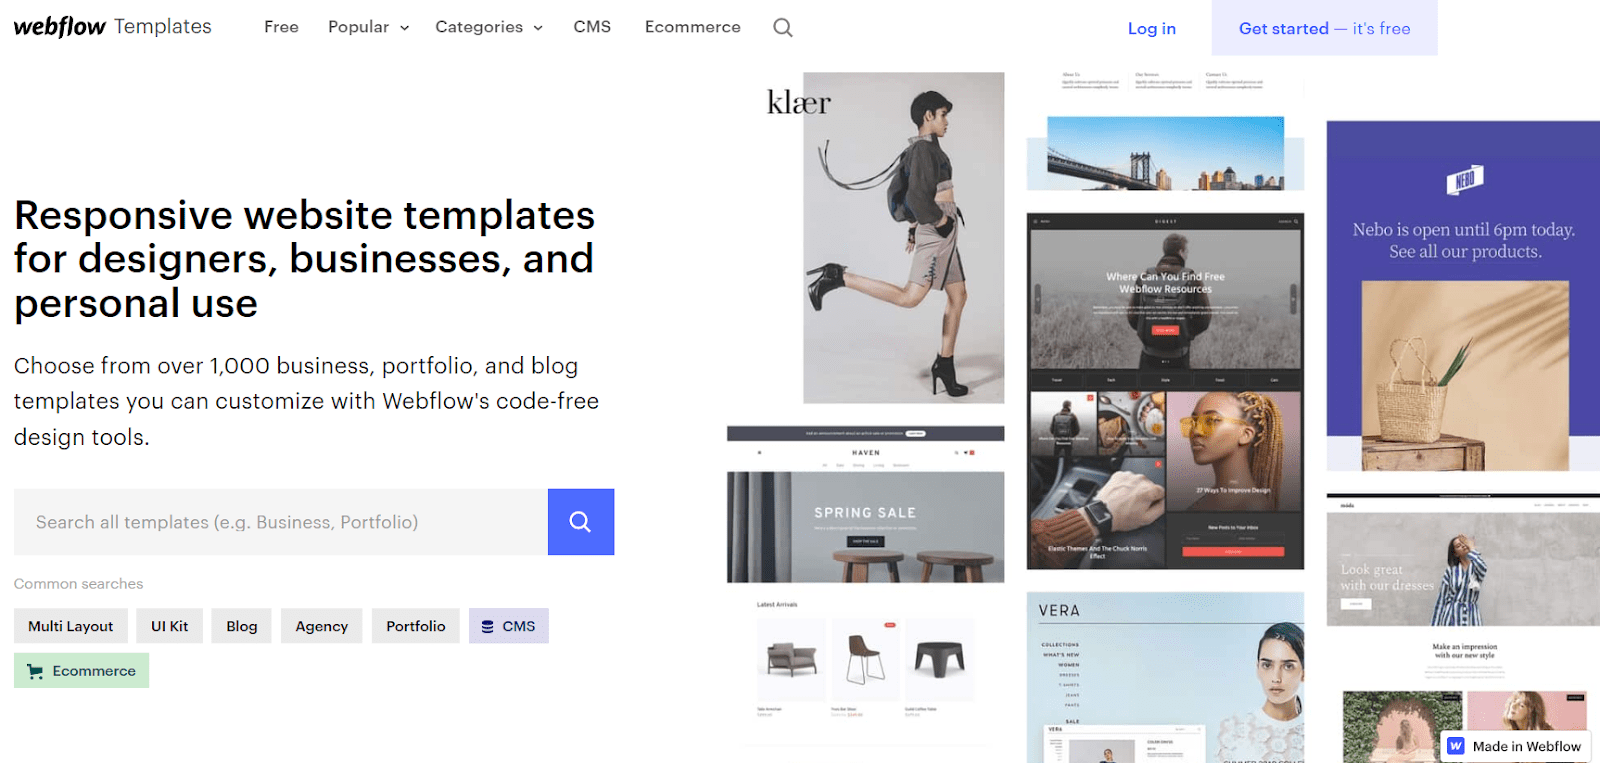The width and height of the screenshot is (1600, 763).
Task: Select the Made in Webflow badge
Action: [1515, 746]
